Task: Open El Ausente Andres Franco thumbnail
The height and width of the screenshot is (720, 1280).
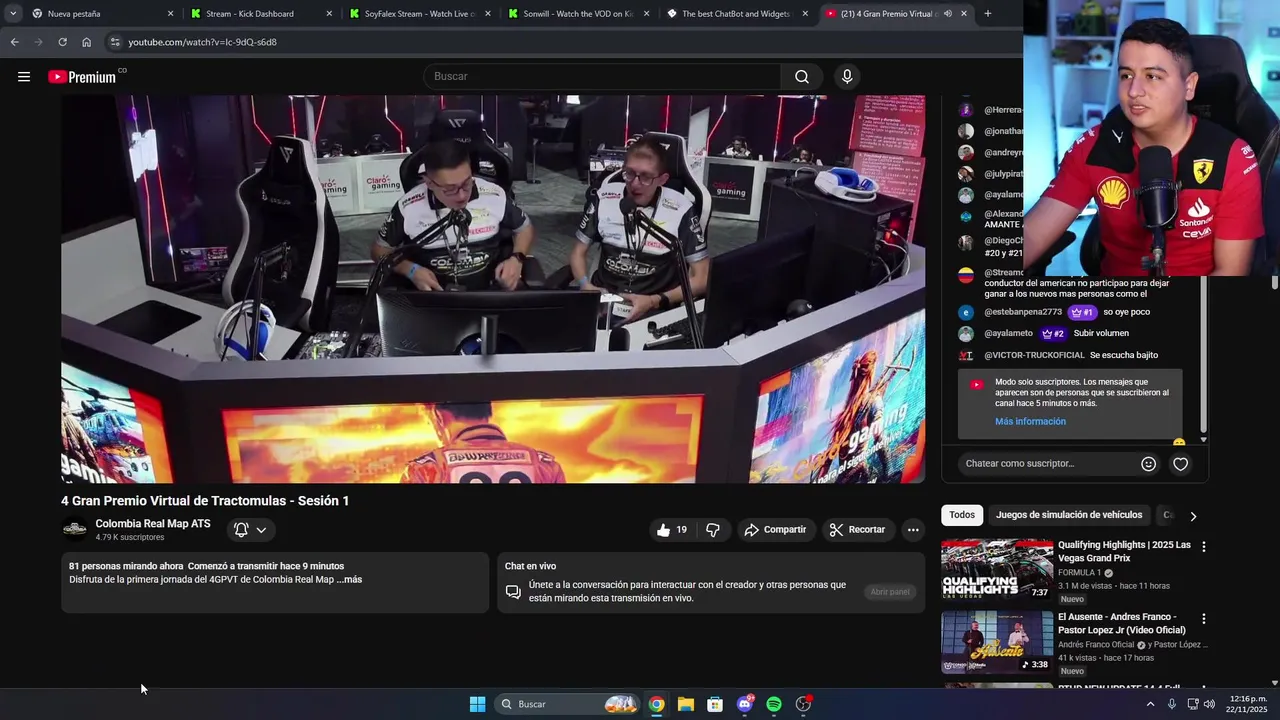Action: [x=997, y=643]
